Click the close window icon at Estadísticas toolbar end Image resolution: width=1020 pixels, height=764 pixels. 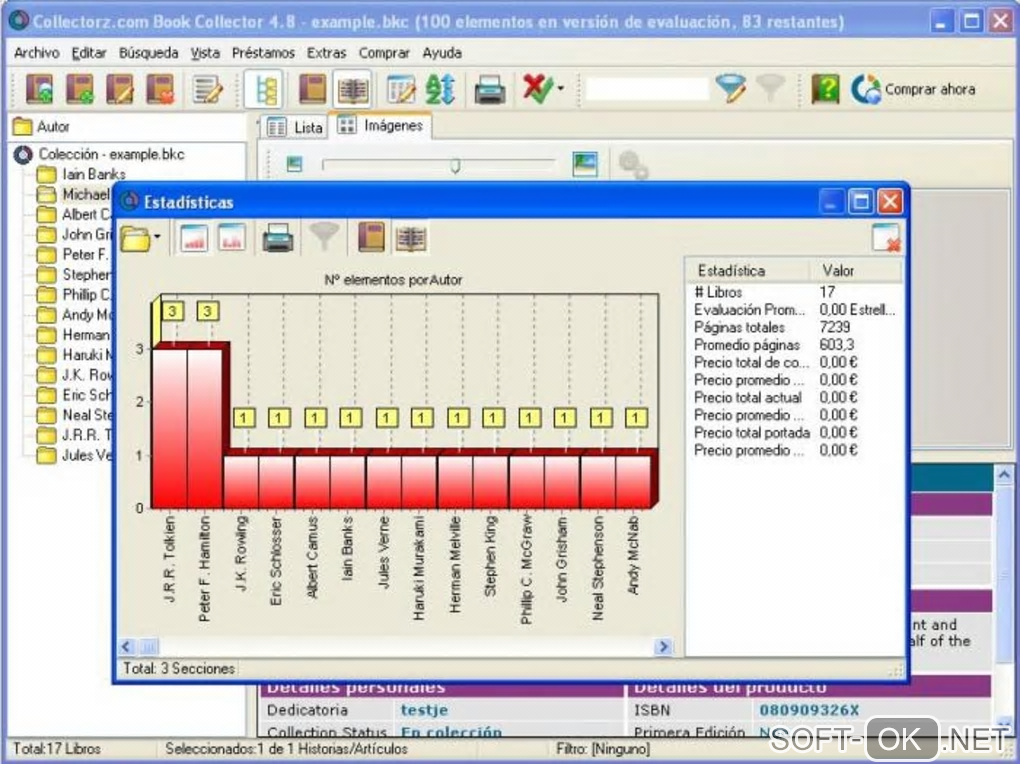[x=886, y=238]
